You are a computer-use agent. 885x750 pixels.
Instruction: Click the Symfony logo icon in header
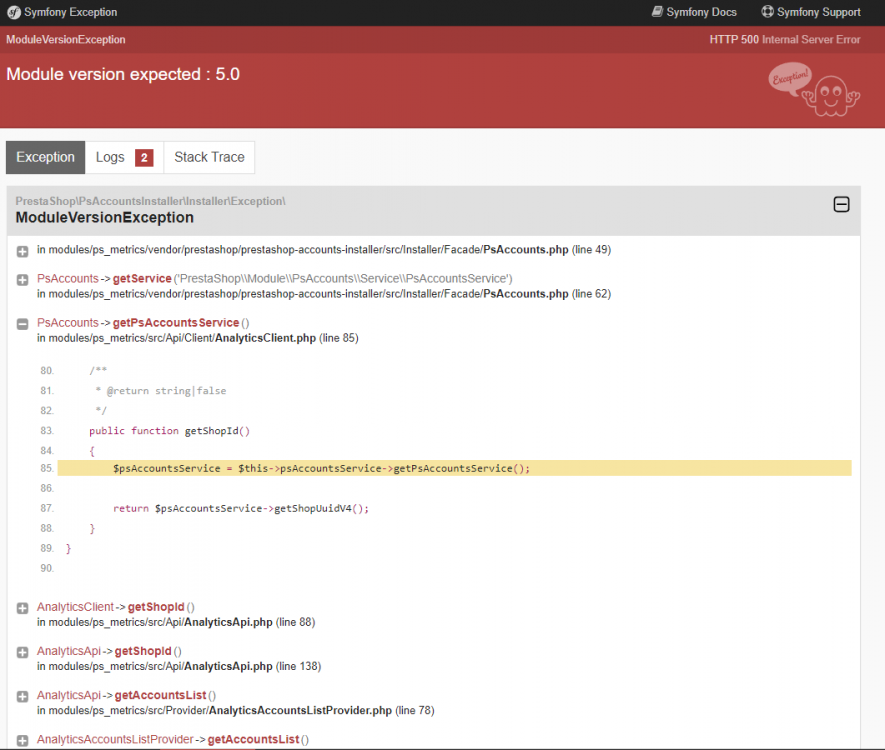pyautogui.click(x=14, y=12)
